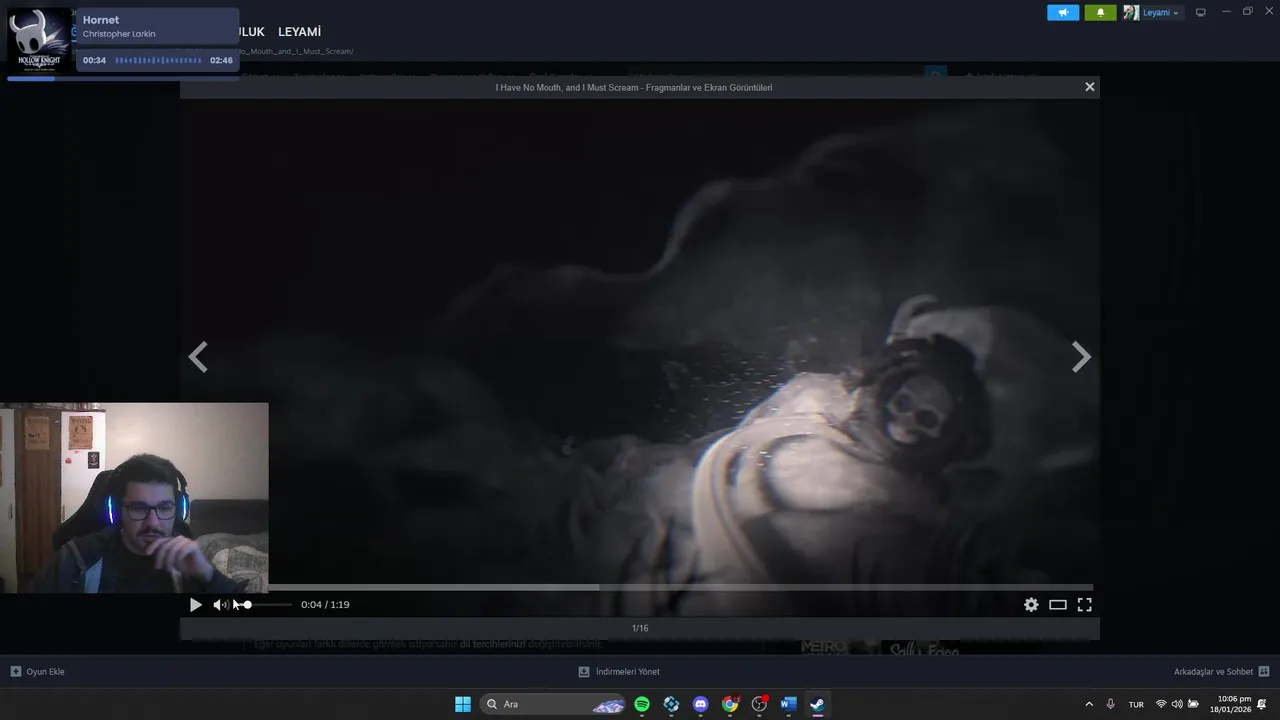1280x720 pixels.
Task: Open the Wi-Fi network tray icon
Action: coord(1161,704)
